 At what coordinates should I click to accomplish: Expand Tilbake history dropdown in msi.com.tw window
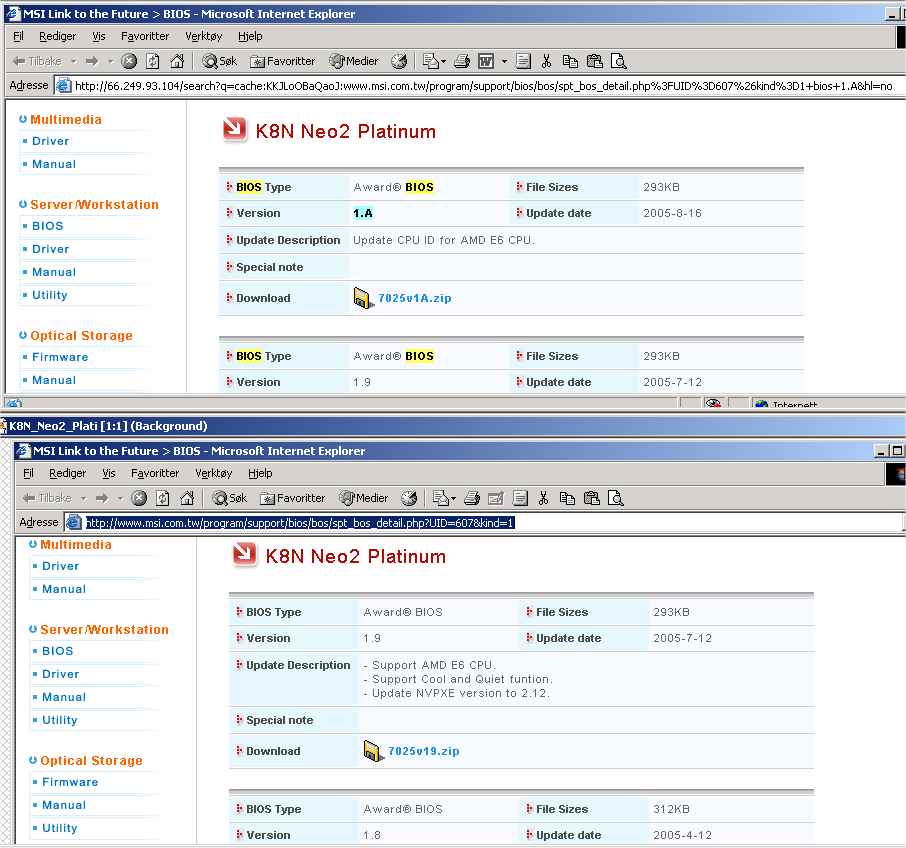[84, 498]
